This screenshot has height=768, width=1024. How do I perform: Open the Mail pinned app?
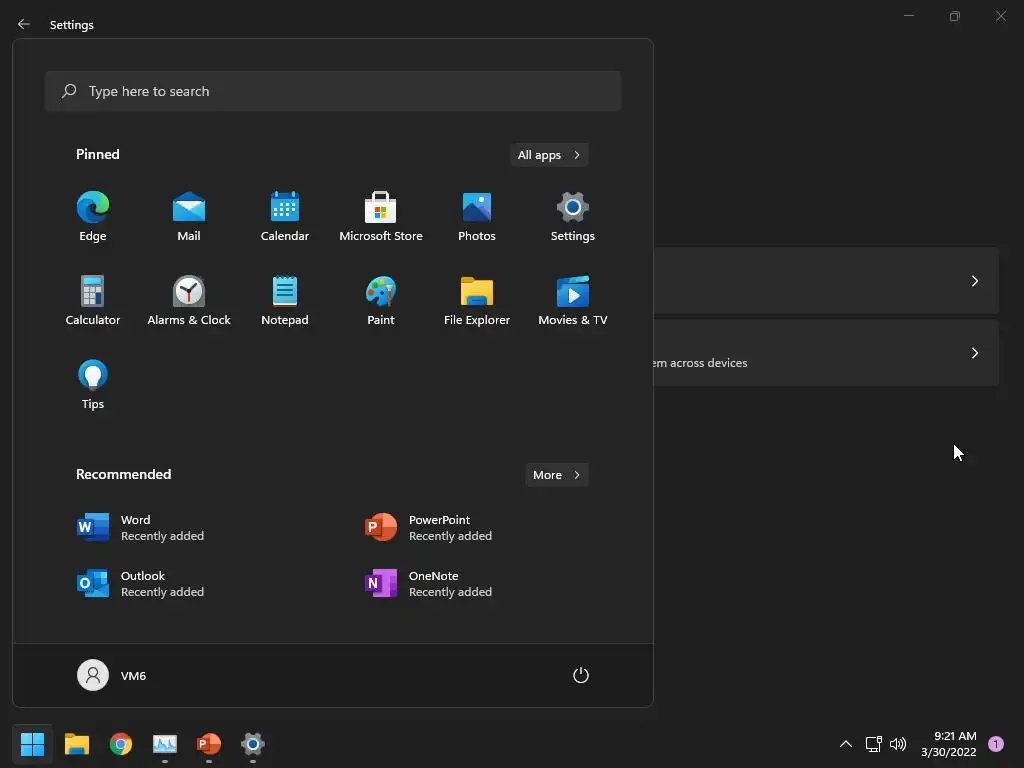point(189,217)
